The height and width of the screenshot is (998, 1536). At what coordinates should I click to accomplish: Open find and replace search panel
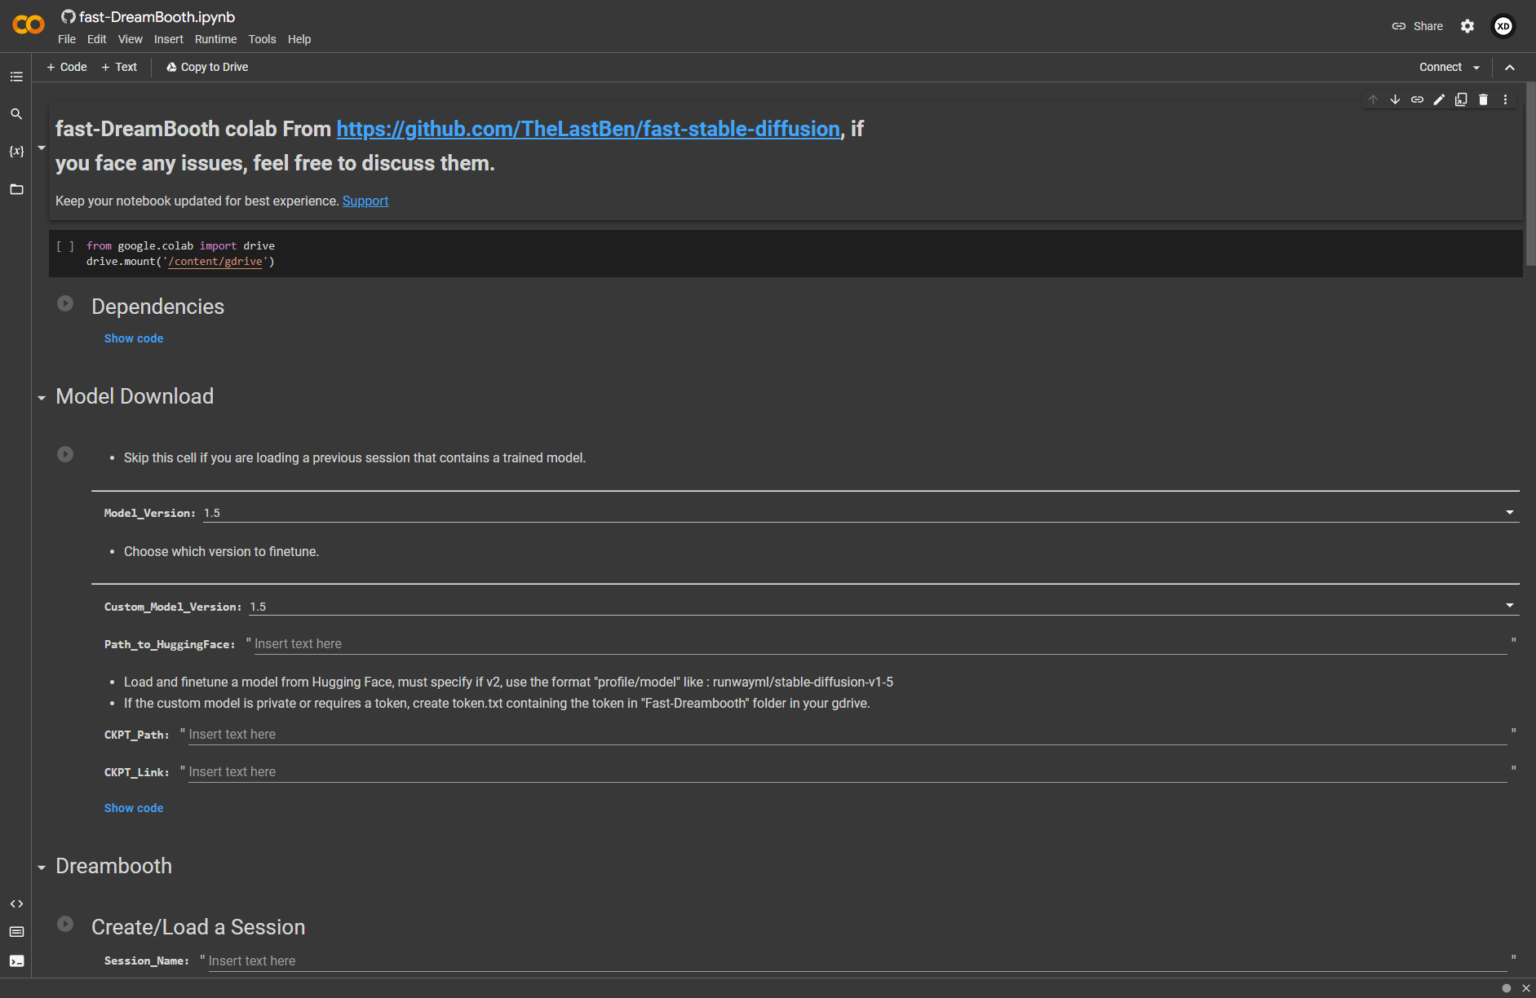click(x=16, y=114)
